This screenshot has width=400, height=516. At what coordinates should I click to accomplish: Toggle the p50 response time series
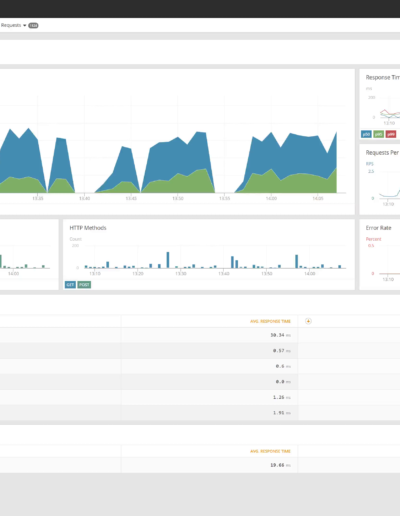click(366, 134)
